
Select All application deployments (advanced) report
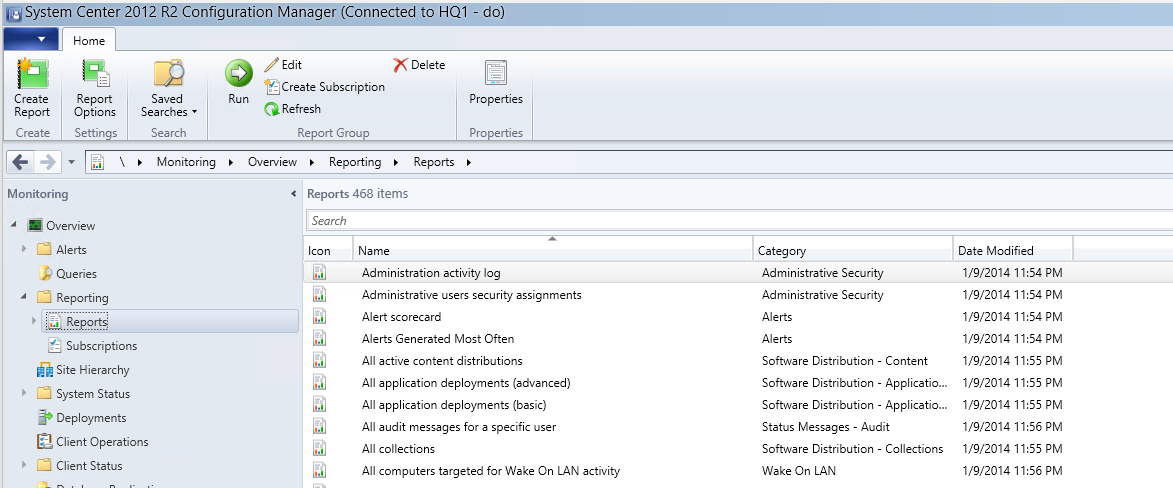tap(466, 383)
